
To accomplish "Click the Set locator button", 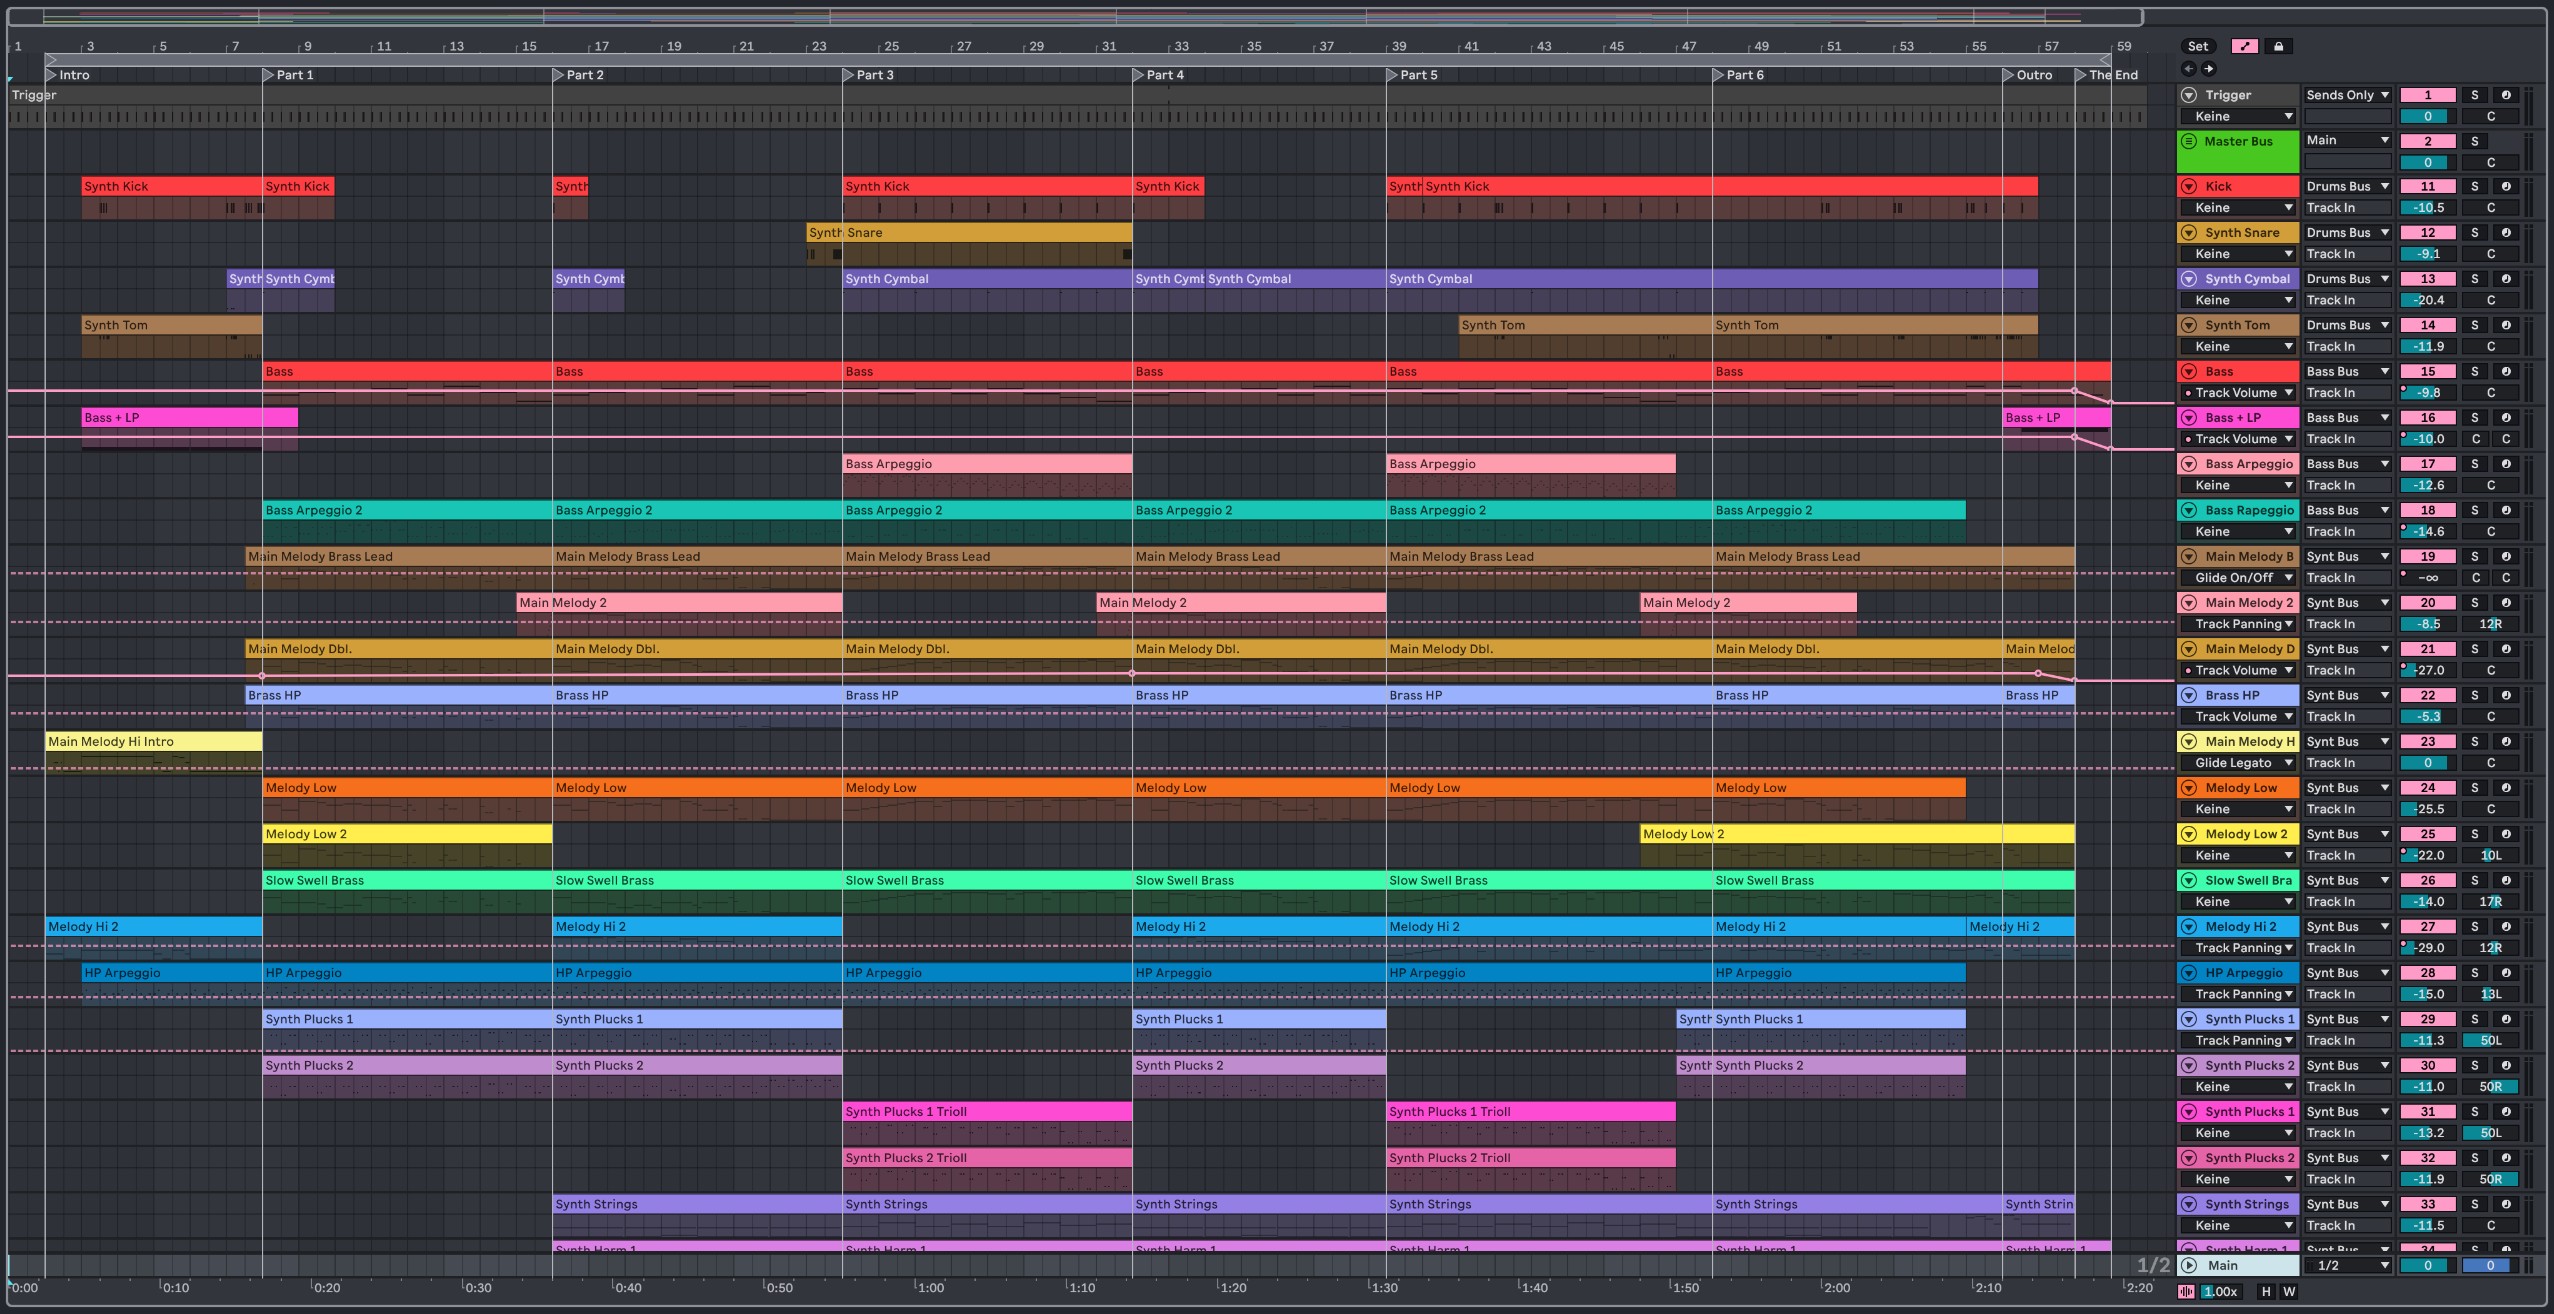I will pos(2197,46).
